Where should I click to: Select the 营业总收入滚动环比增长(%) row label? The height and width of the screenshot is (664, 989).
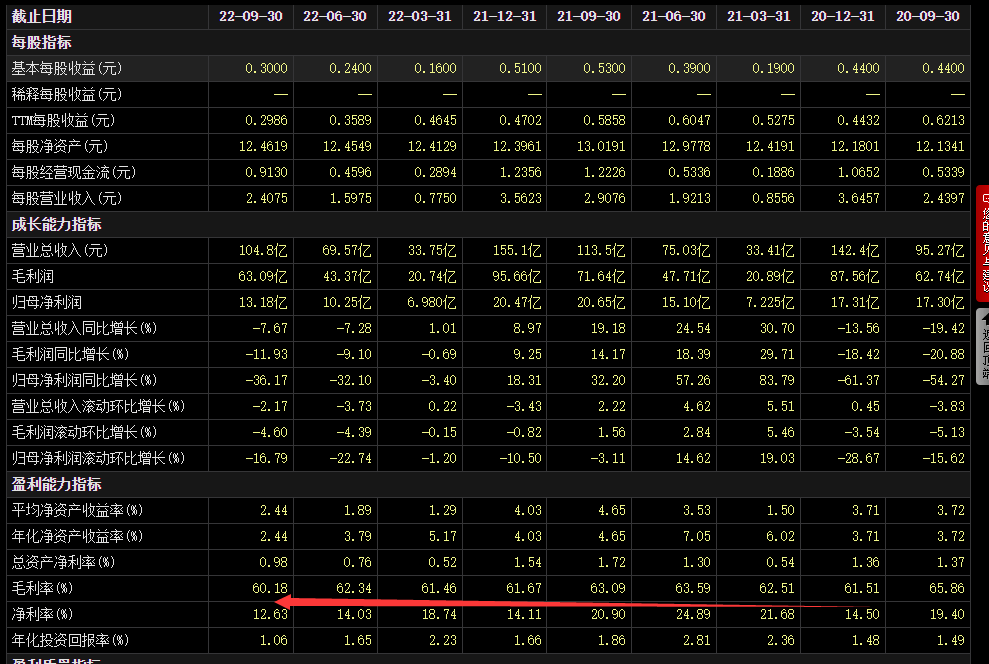tap(98, 406)
